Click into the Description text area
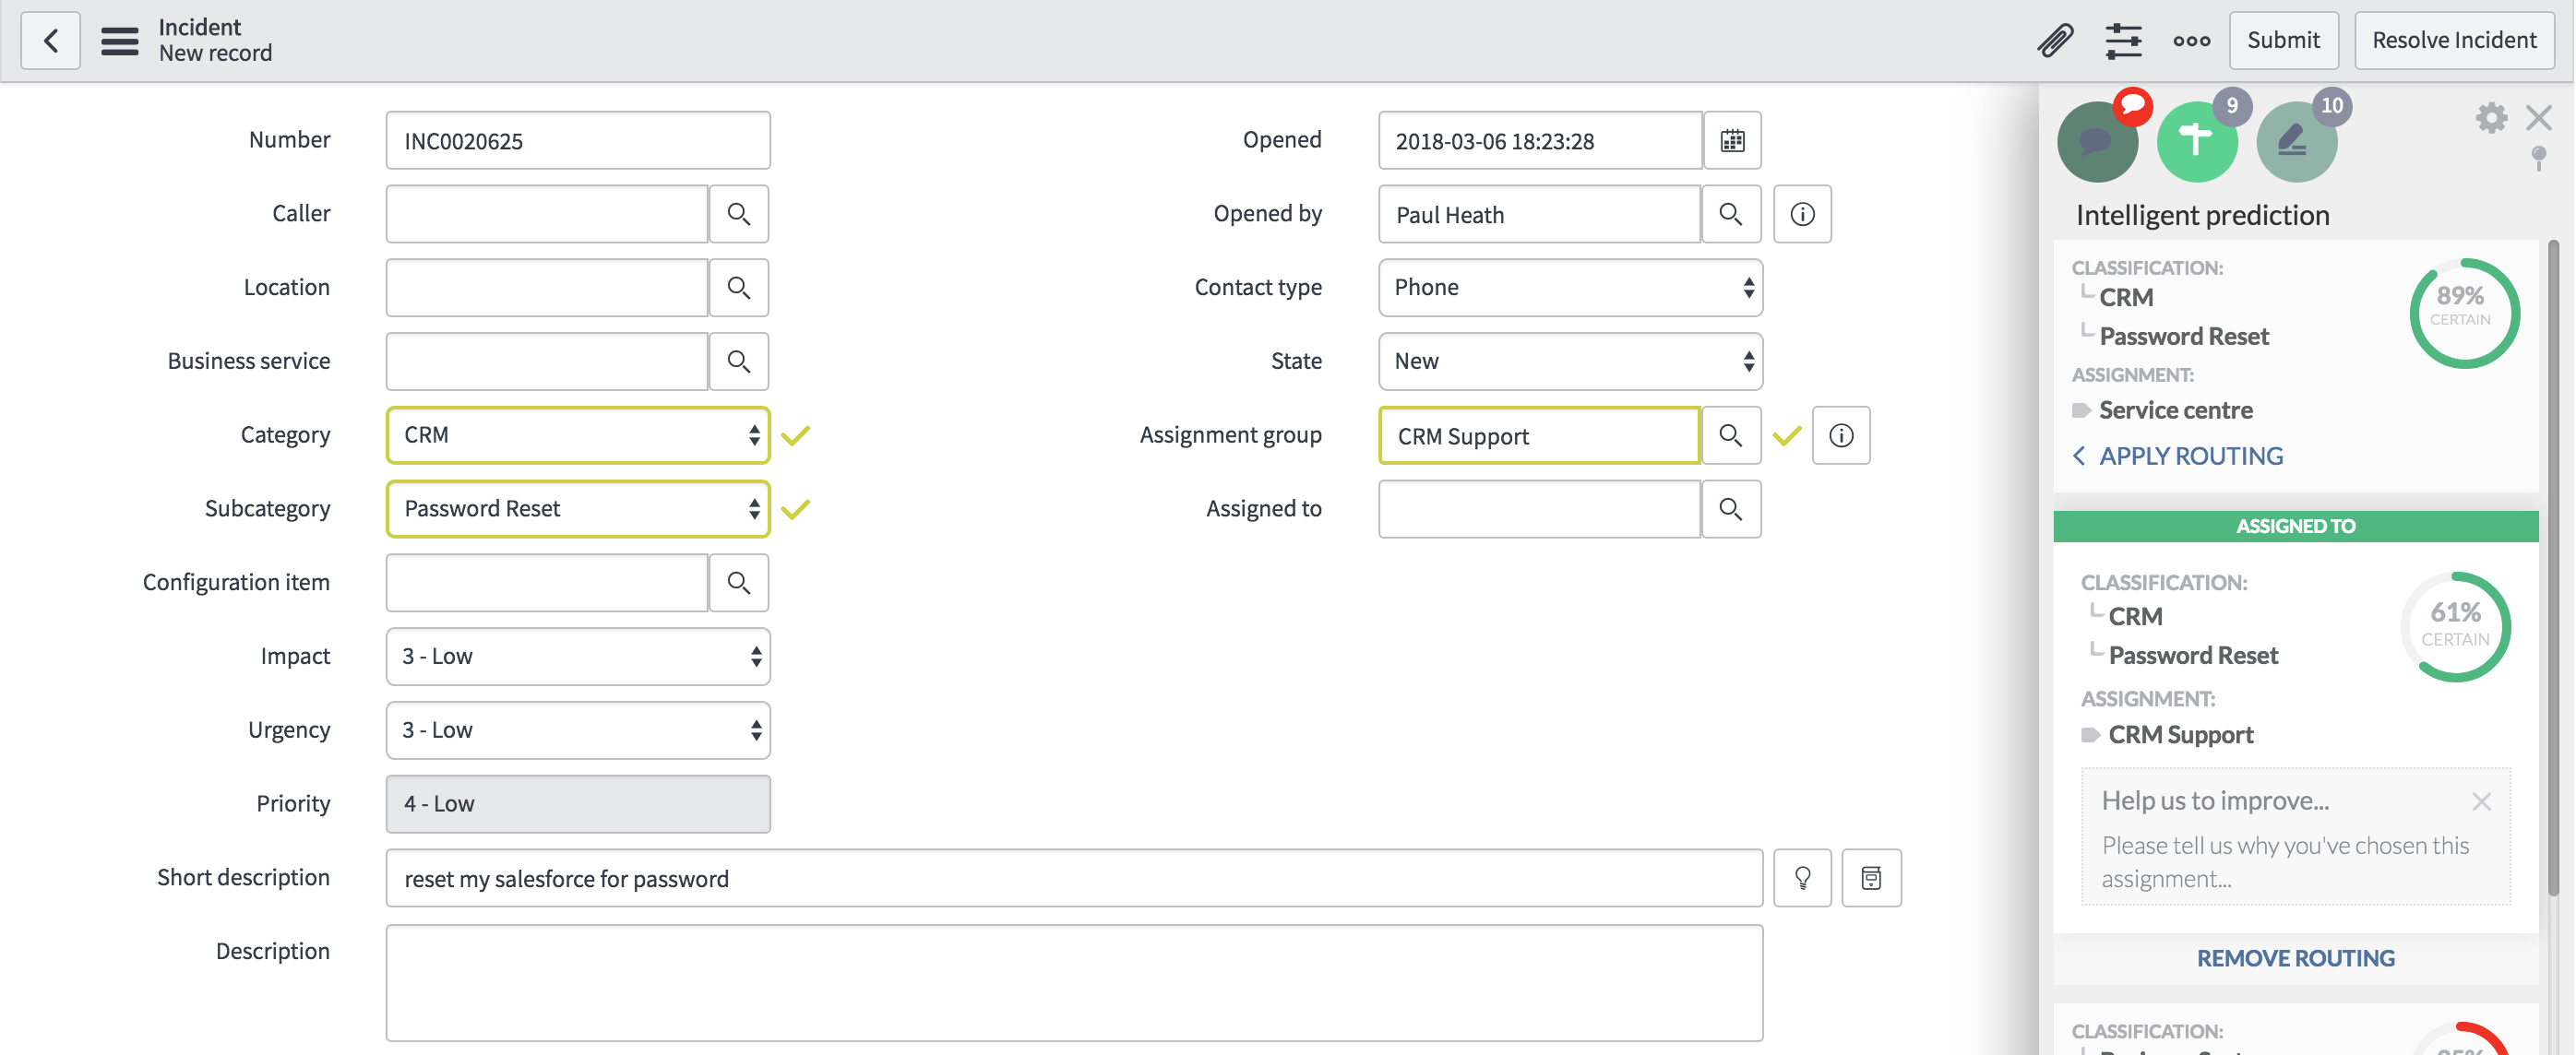 click(1073, 983)
